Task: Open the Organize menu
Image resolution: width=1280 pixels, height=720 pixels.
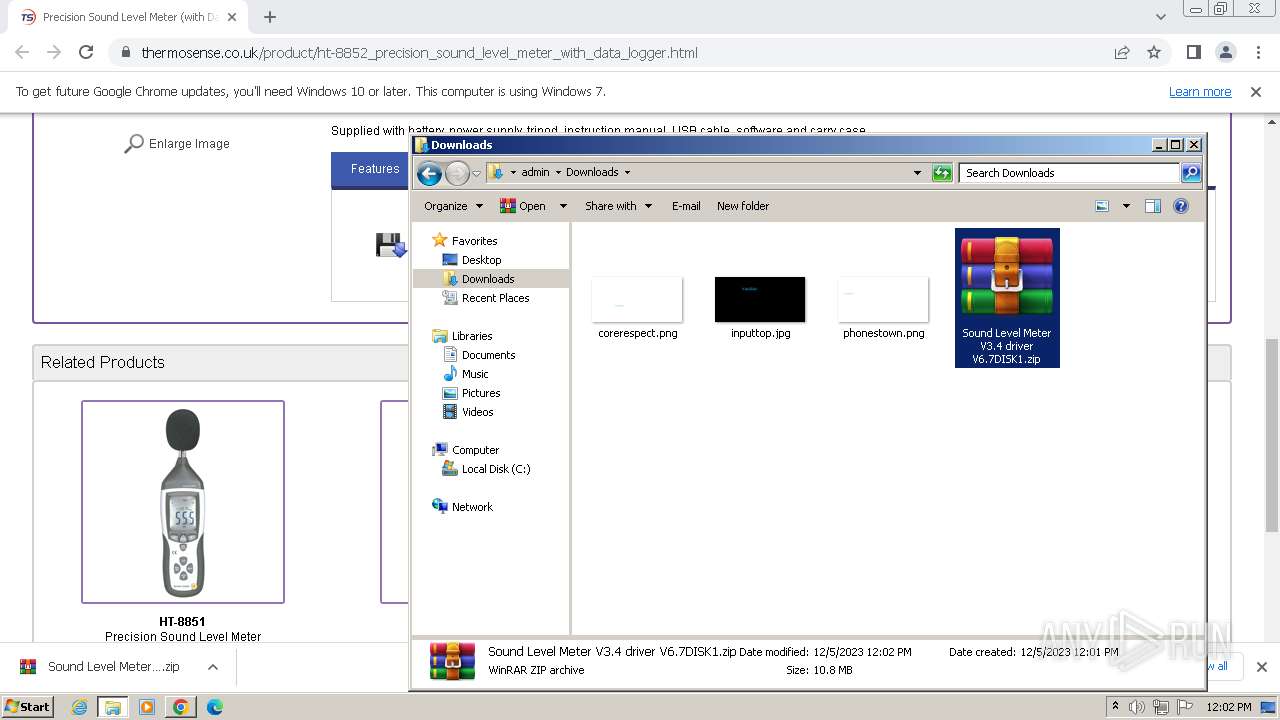Action: click(453, 206)
